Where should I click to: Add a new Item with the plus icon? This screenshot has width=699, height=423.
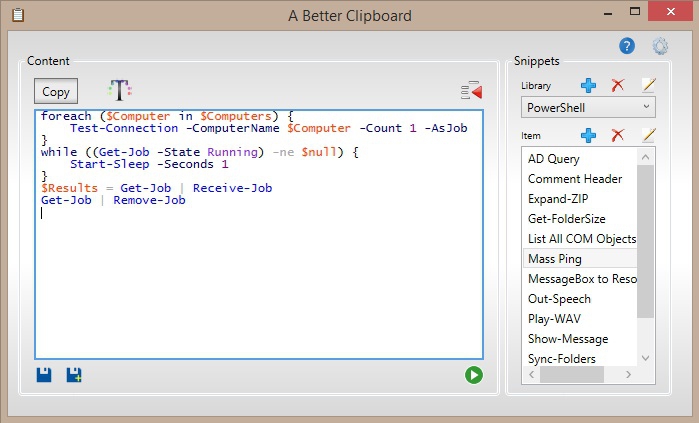[588, 135]
